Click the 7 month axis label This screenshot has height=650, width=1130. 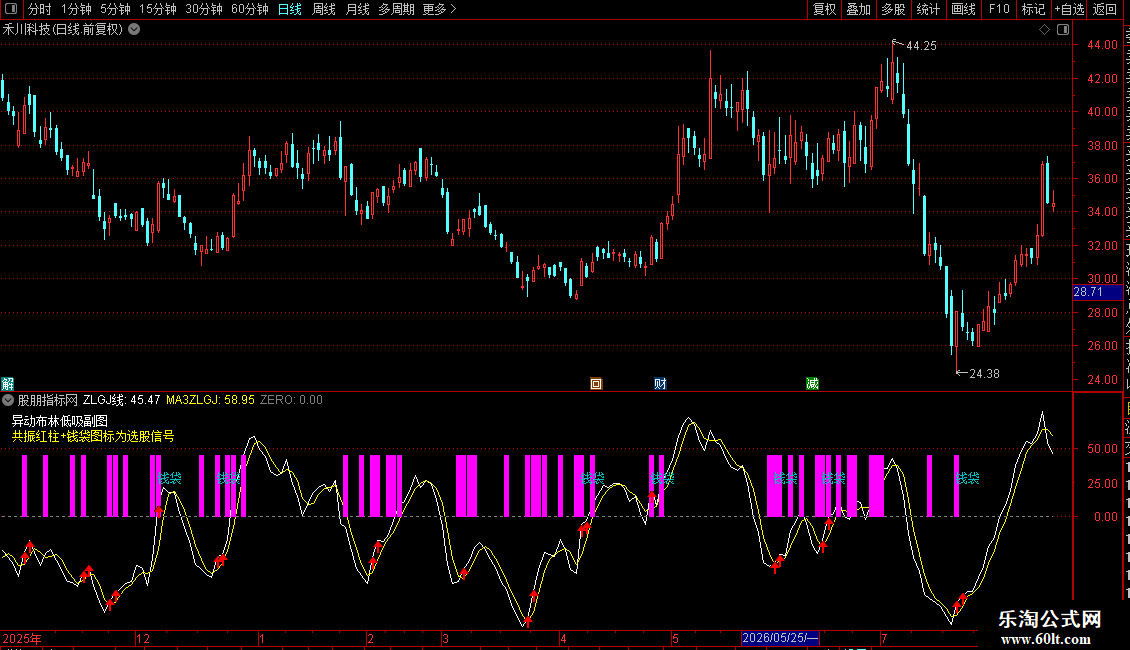point(884,638)
